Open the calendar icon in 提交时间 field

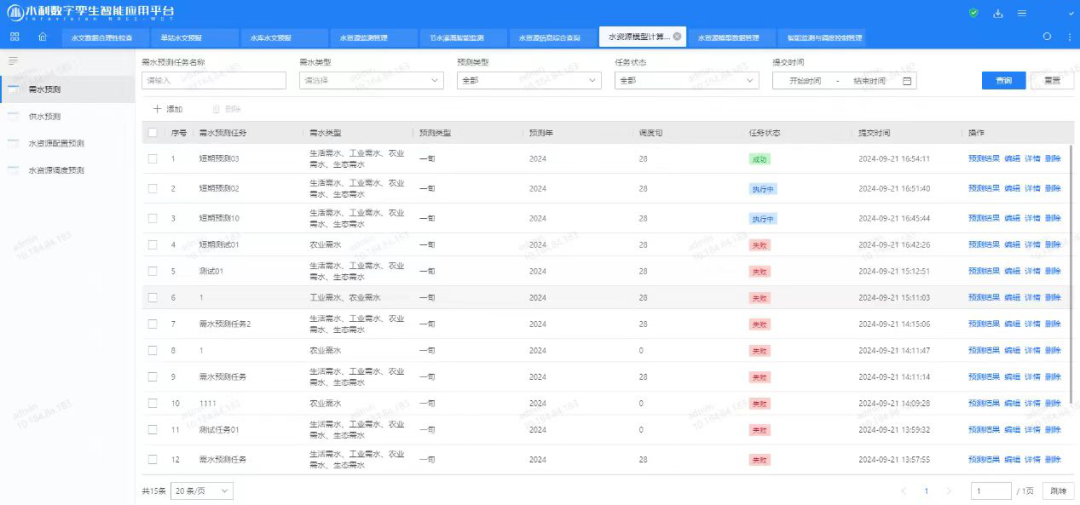pos(907,81)
